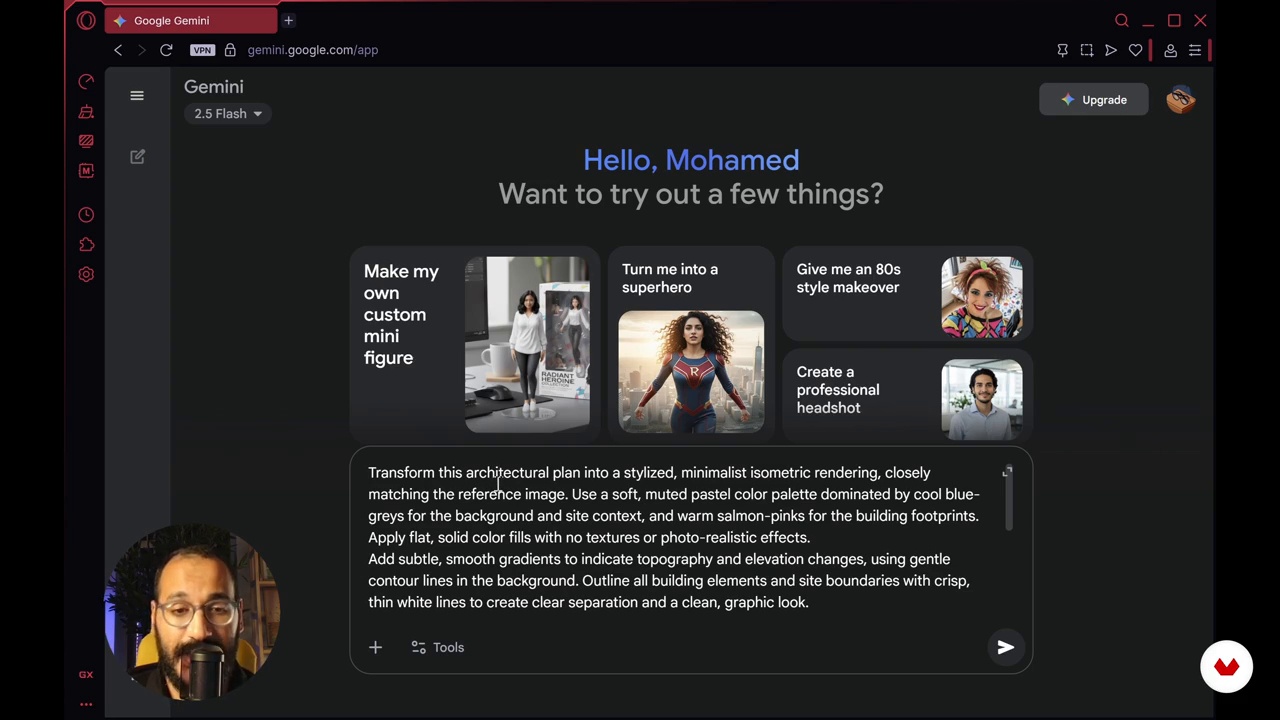Reload the Gemini page
Viewport: 1280px width, 720px height.
[166, 50]
